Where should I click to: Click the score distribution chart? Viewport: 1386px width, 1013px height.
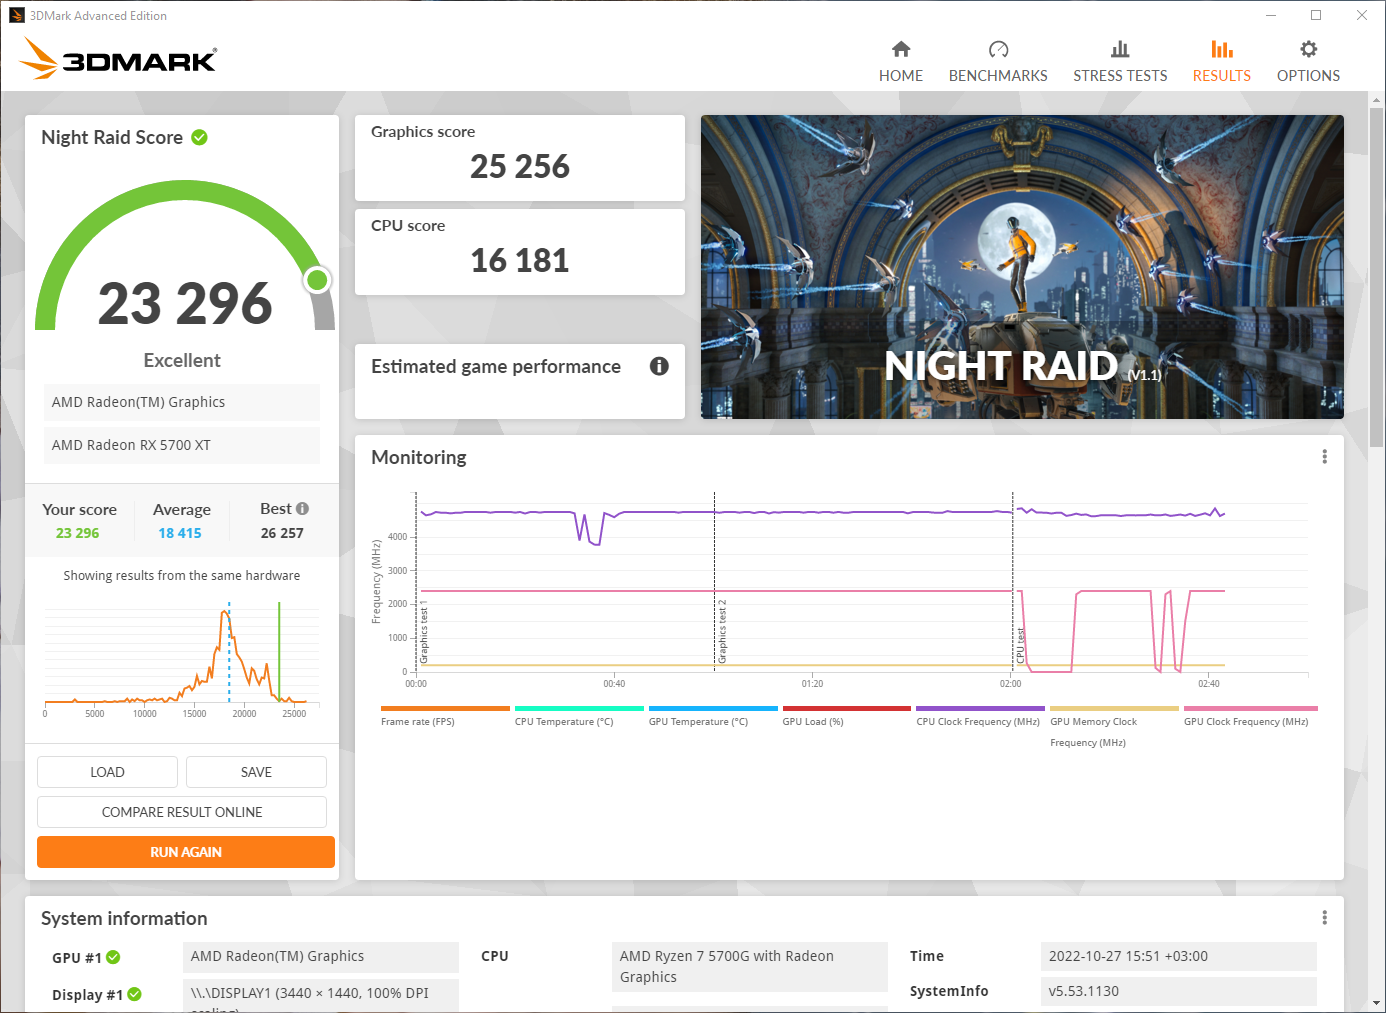click(x=182, y=657)
